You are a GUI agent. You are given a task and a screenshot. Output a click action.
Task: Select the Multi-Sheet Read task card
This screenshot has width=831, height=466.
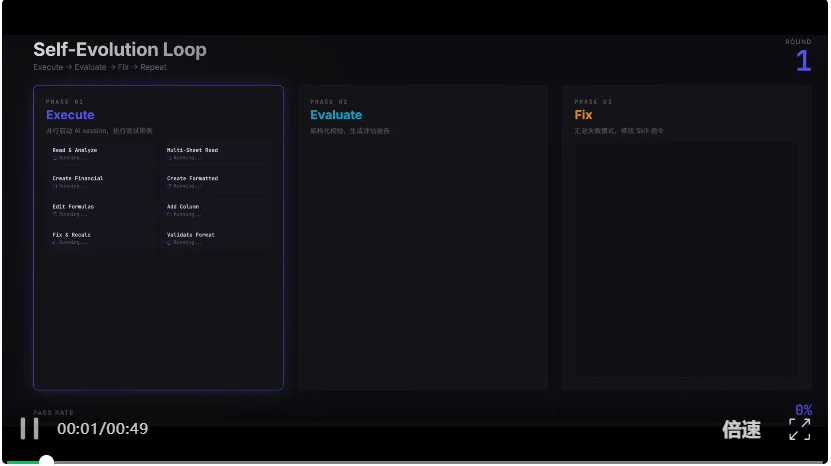[215, 153]
